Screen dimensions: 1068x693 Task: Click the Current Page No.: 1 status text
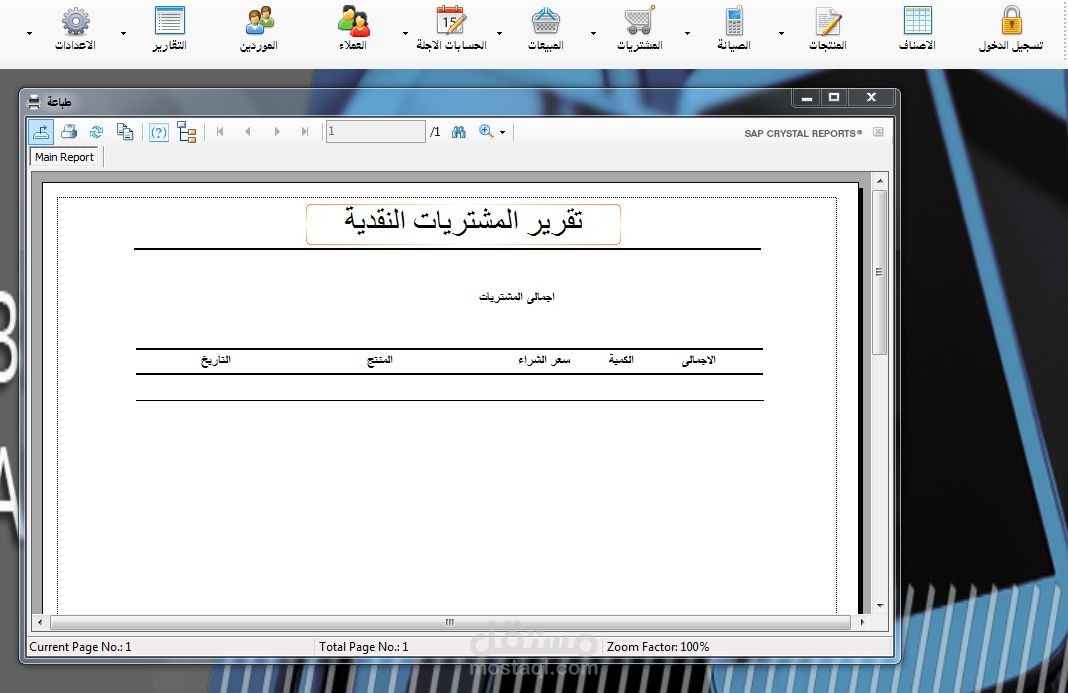[80, 647]
